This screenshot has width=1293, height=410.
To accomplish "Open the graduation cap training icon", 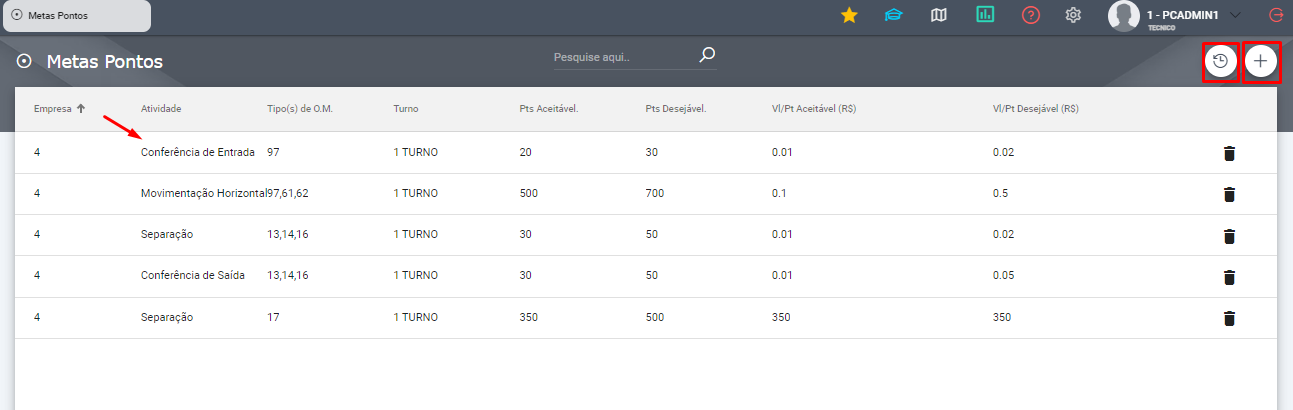I will [894, 15].
